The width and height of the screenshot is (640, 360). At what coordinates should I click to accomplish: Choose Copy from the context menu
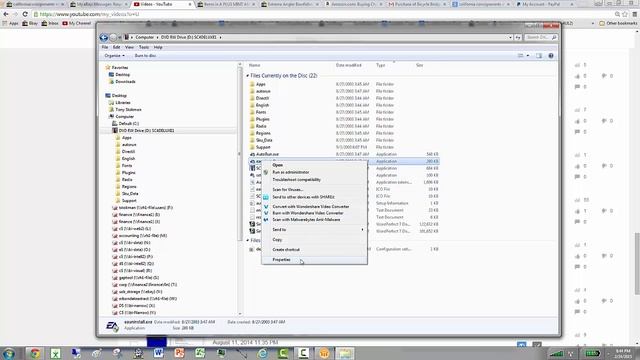pos(277,240)
